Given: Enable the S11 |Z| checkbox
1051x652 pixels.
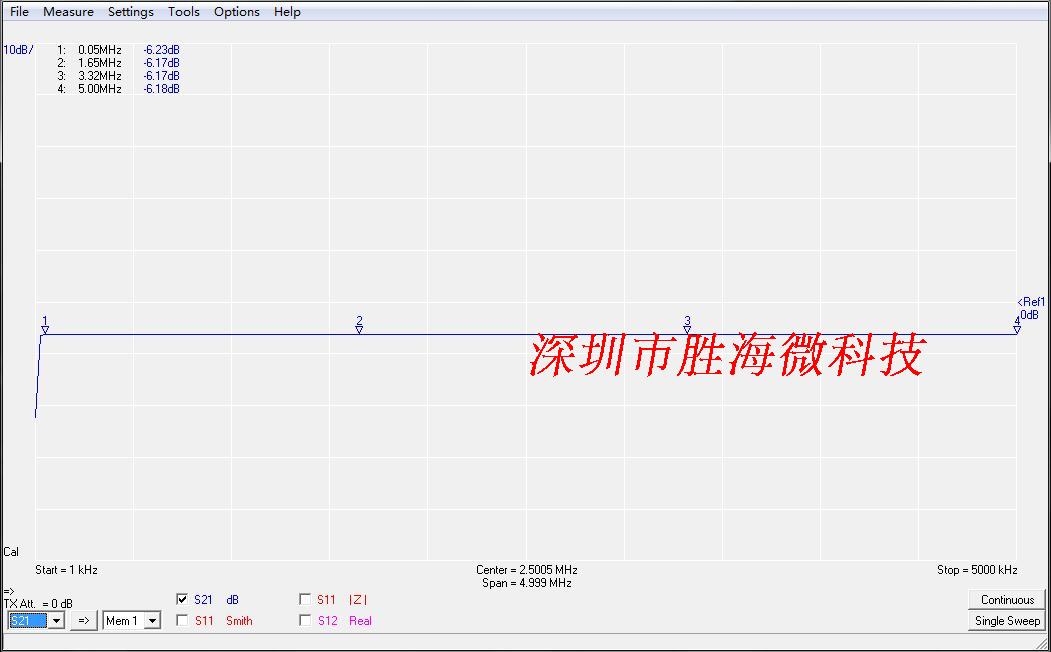Looking at the screenshot, I should 305,599.
